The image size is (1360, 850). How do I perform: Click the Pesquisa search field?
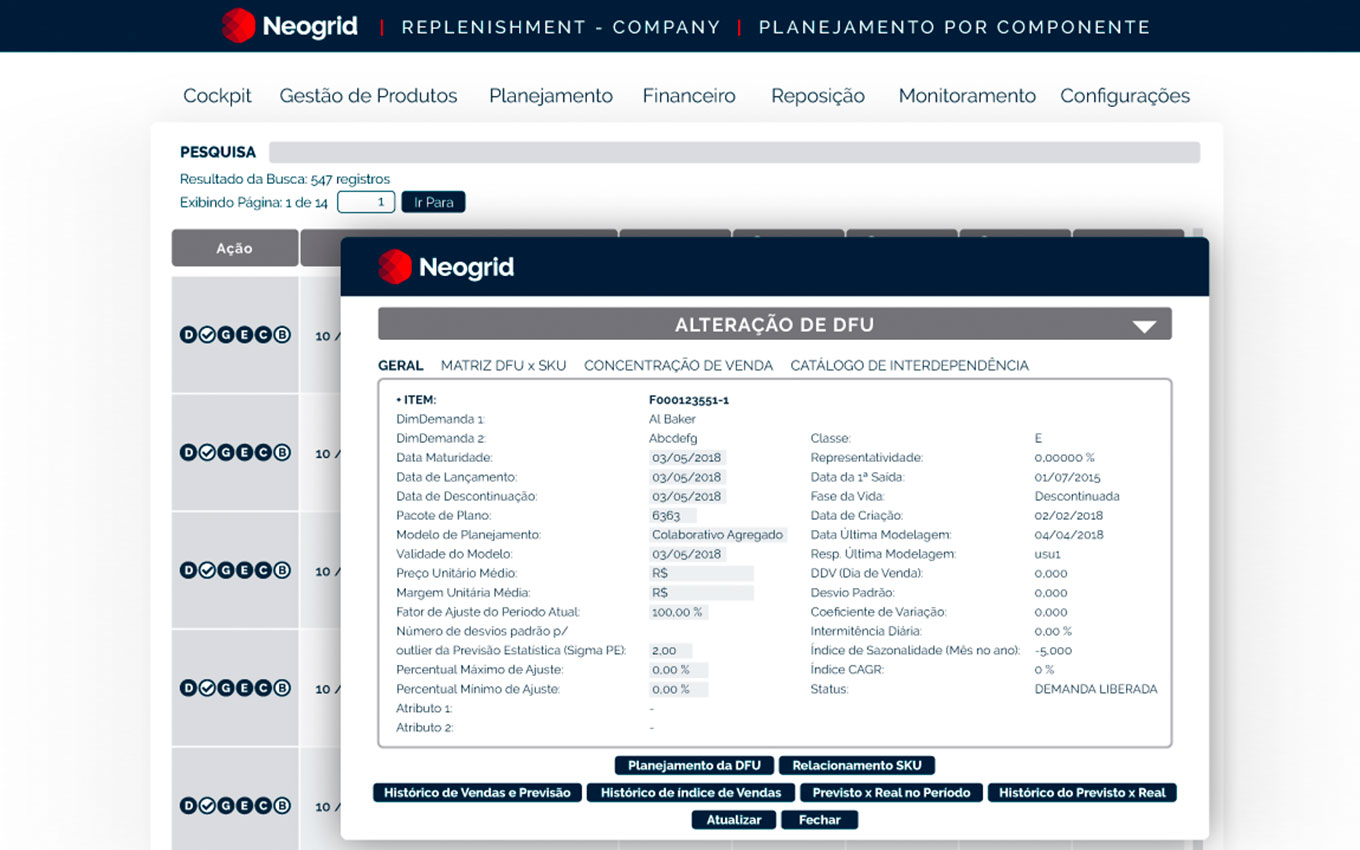tap(733, 153)
